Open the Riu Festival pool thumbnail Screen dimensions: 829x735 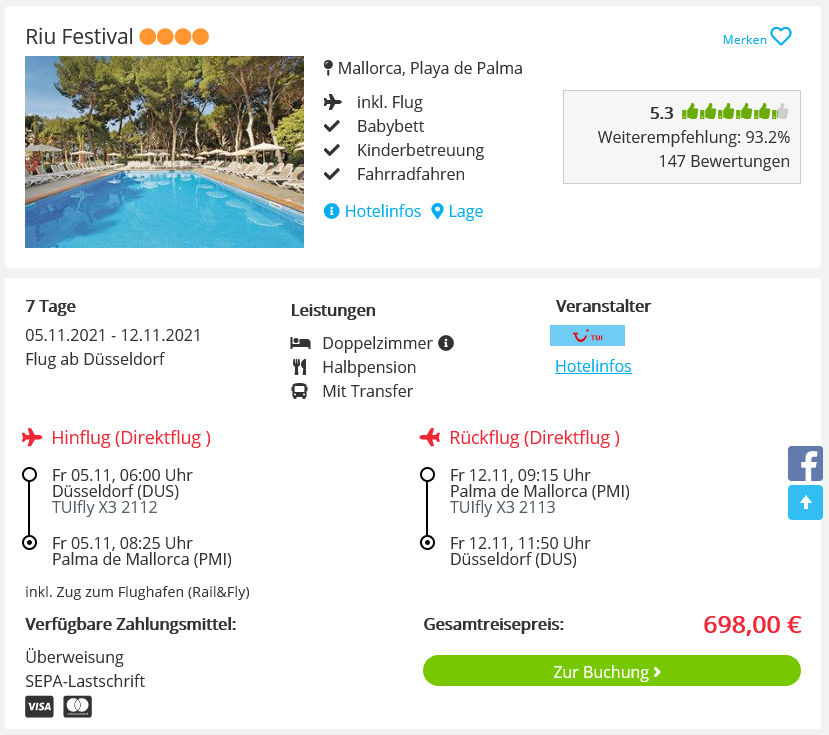pyautogui.click(x=164, y=152)
